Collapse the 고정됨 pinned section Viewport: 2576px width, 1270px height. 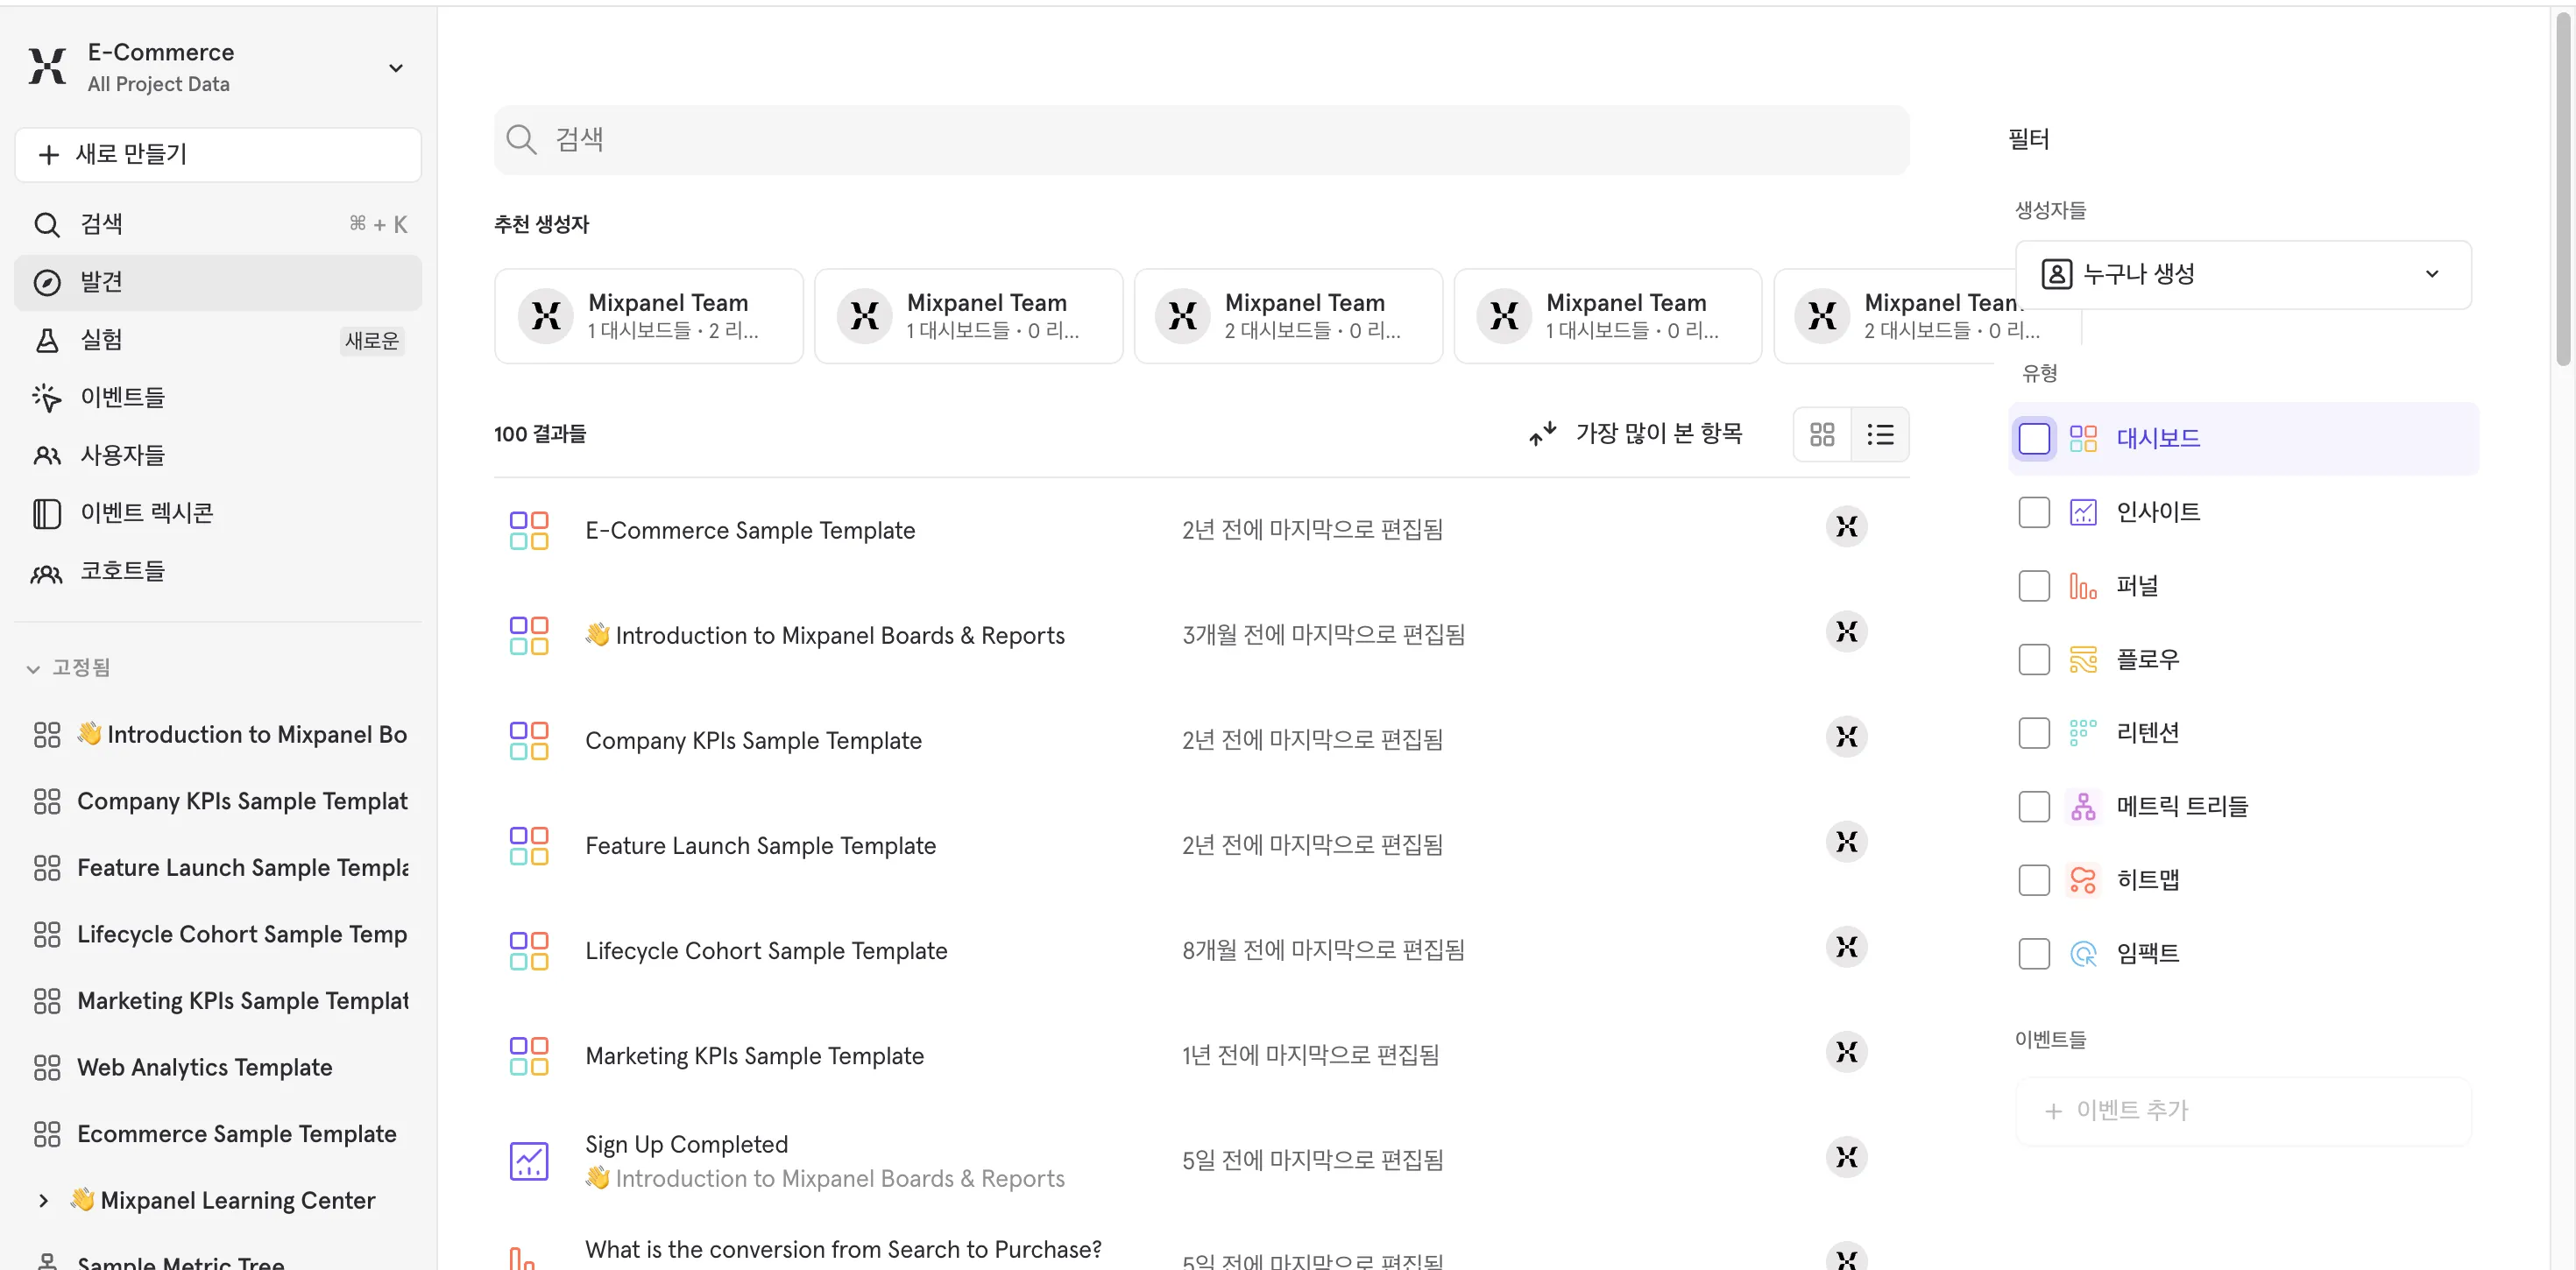pos(68,667)
